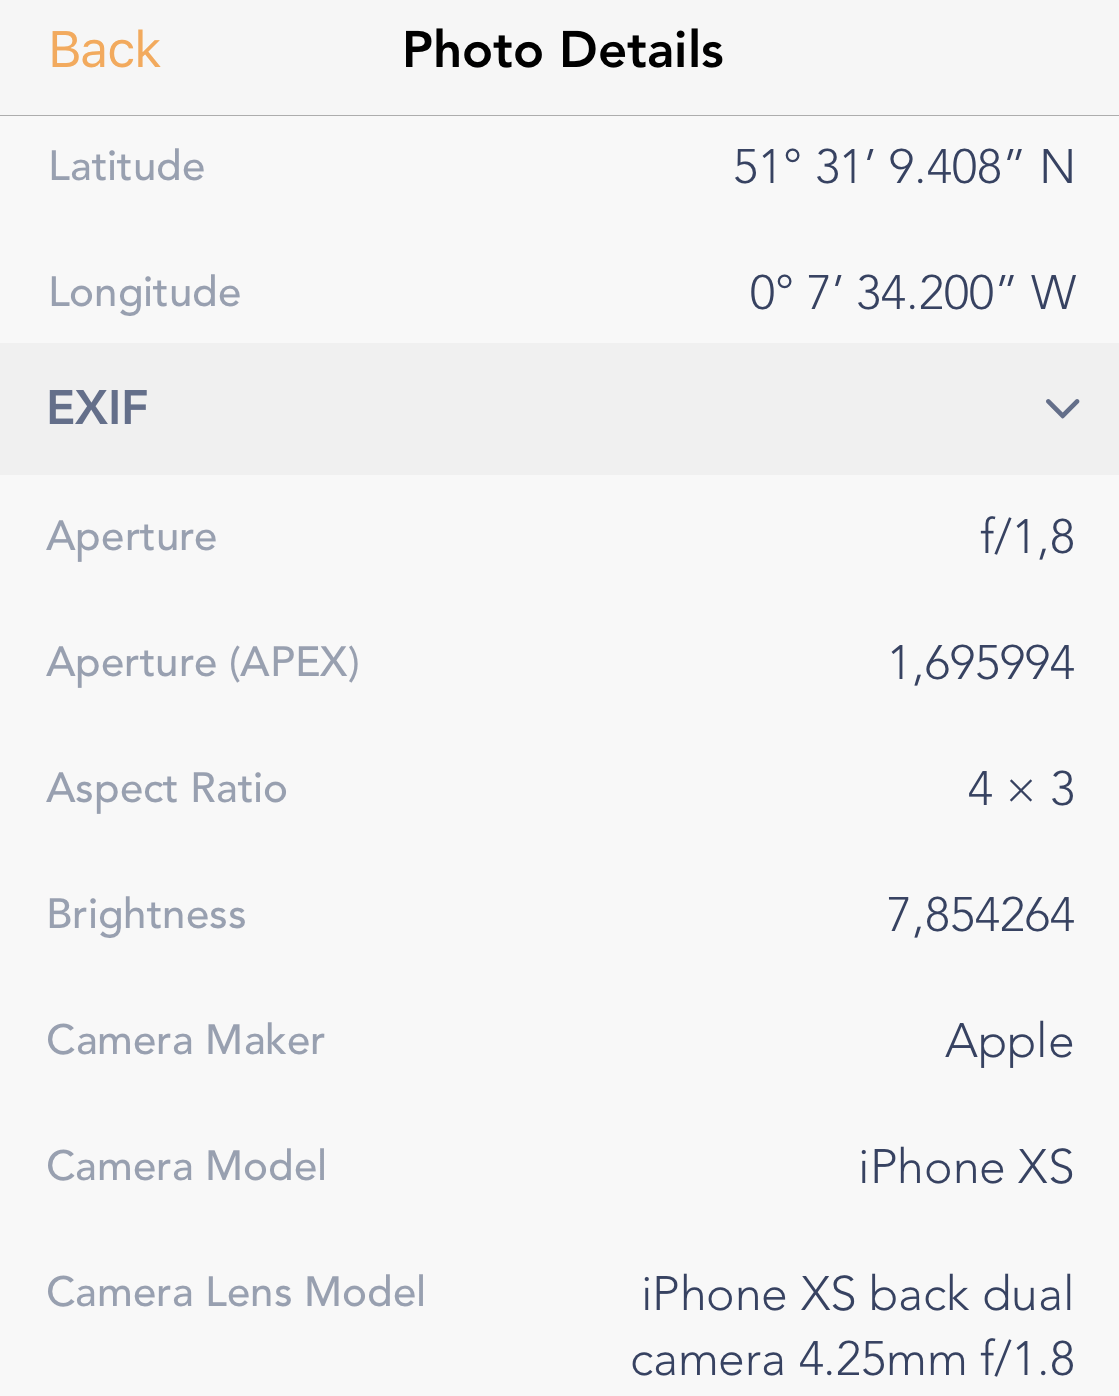Select the iPhone XS camera model value
Screen dimensions: 1119x1396
click(965, 1167)
